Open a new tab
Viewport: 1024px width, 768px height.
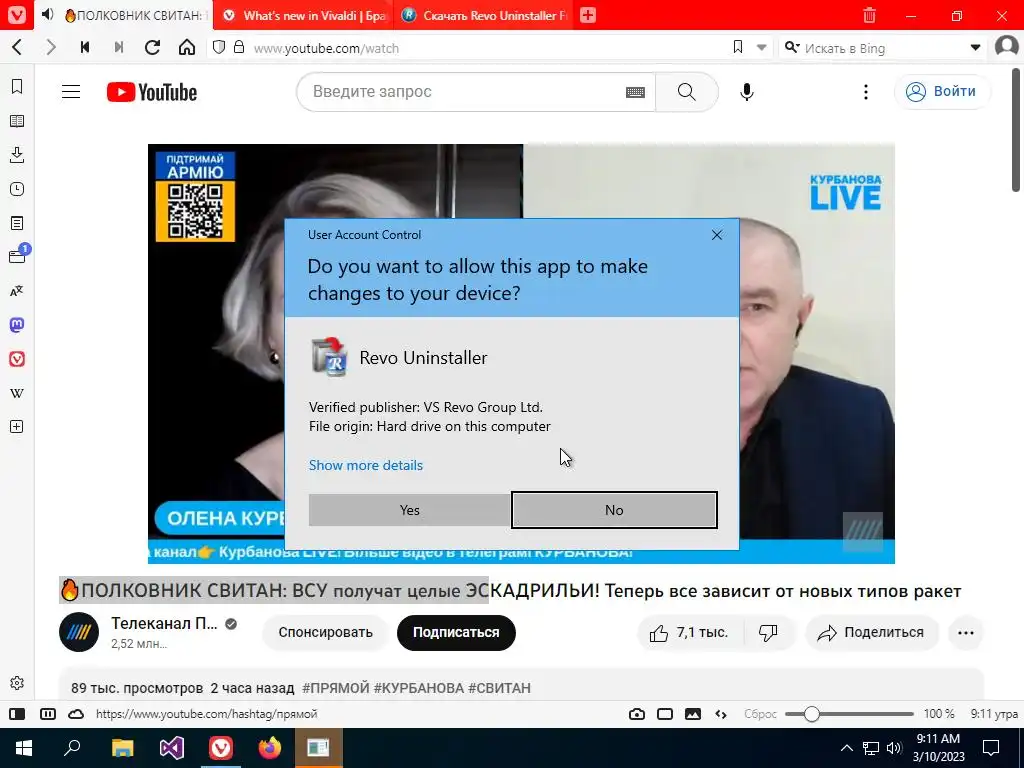pyautogui.click(x=588, y=15)
